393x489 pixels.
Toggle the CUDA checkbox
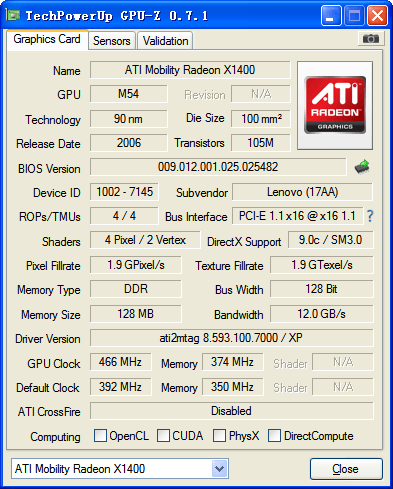163,435
